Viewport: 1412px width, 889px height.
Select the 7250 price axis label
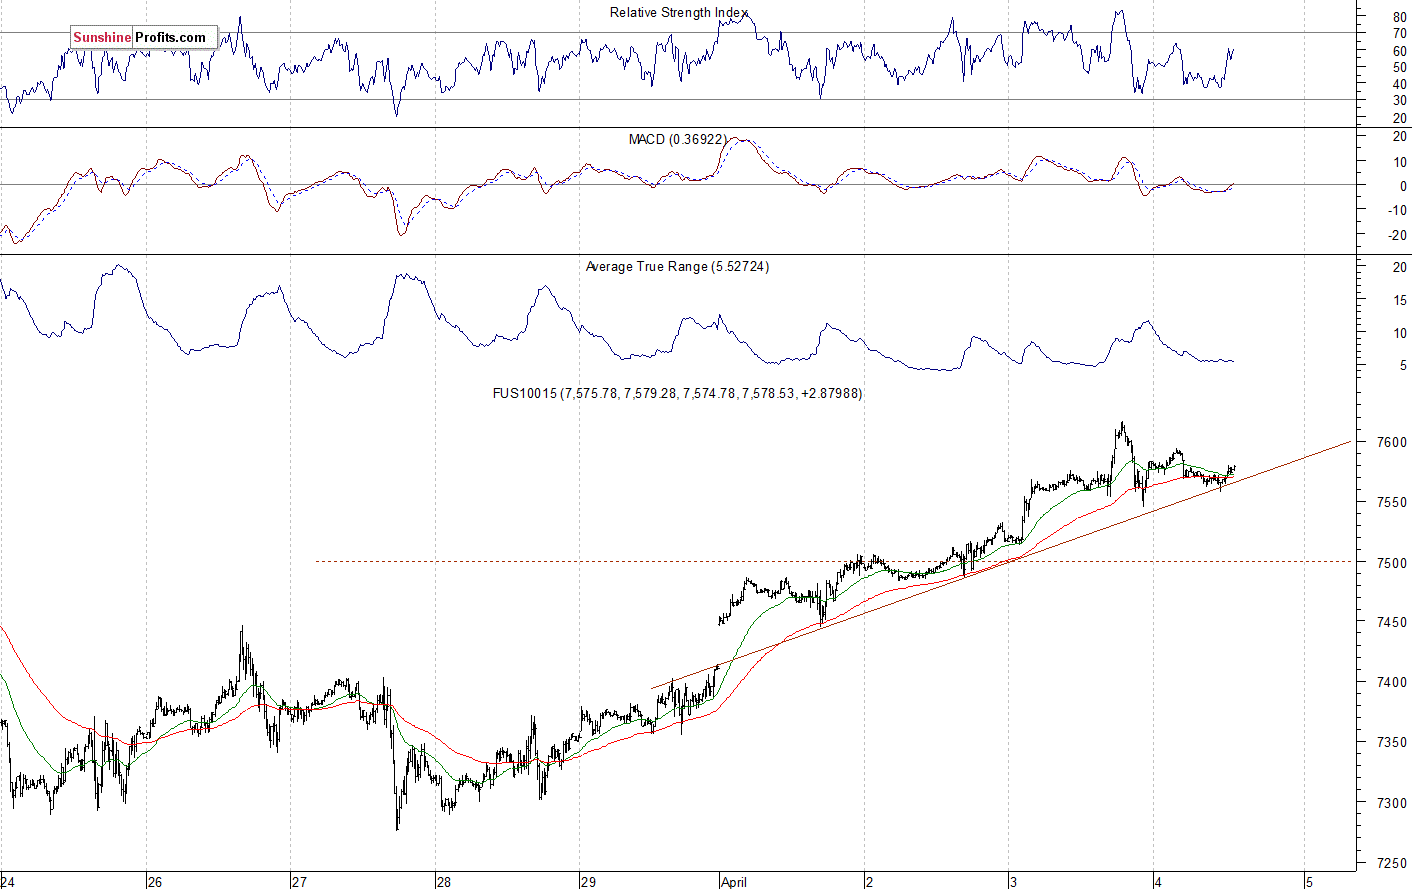tap(1392, 863)
